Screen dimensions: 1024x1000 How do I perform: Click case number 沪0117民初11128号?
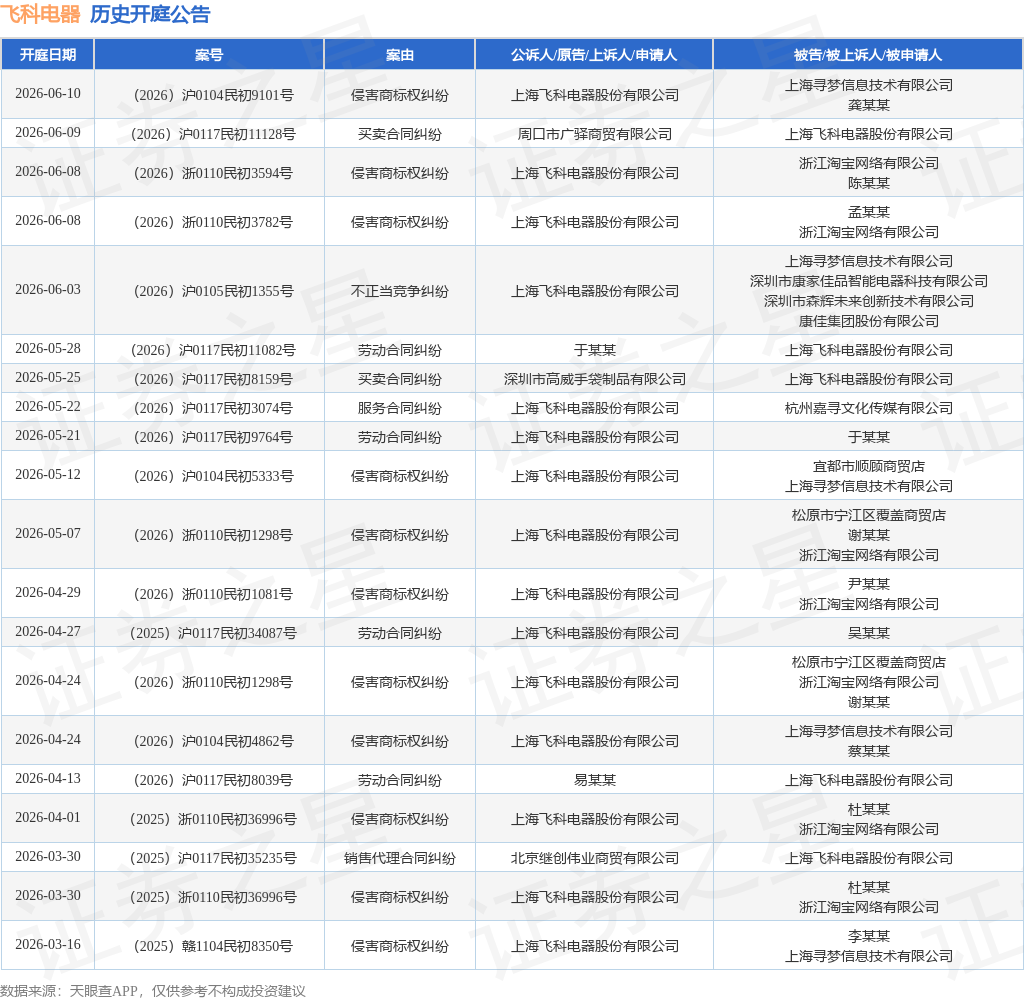click(x=214, y=135)
